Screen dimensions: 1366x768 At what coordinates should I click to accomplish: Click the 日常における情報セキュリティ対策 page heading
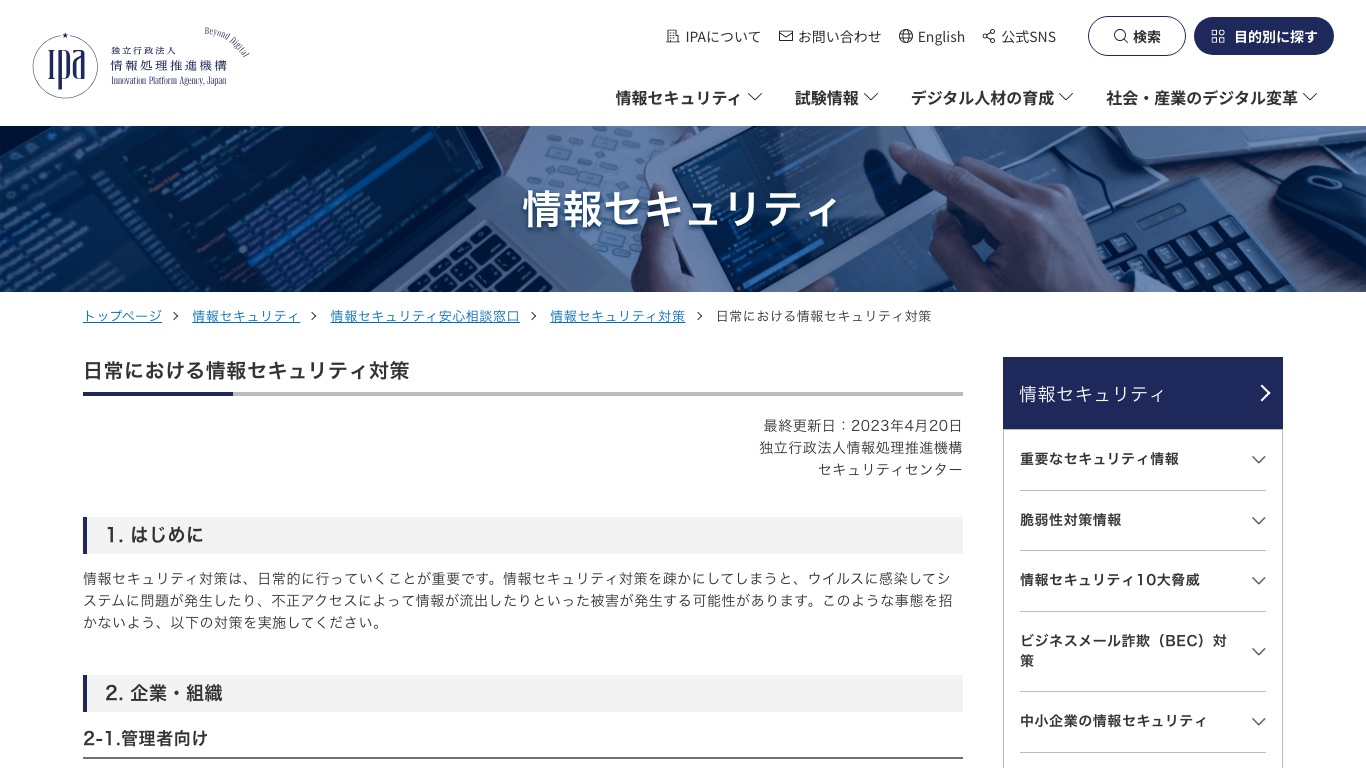pyautogui.click(x=246, y=370)
